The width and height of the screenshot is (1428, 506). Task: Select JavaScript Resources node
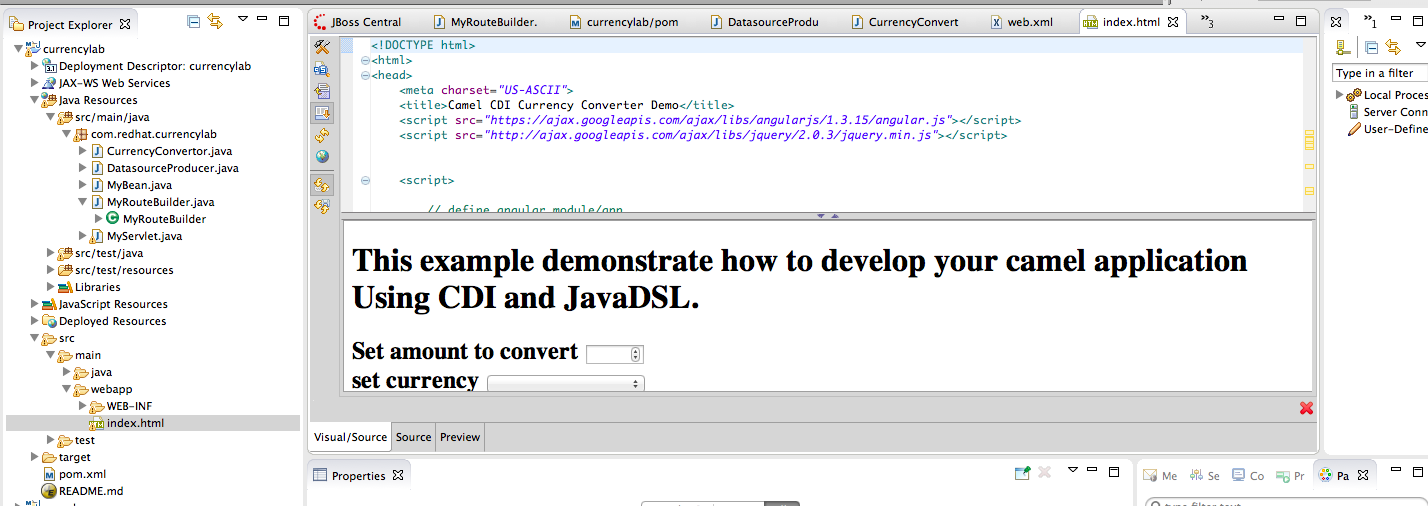112,304
